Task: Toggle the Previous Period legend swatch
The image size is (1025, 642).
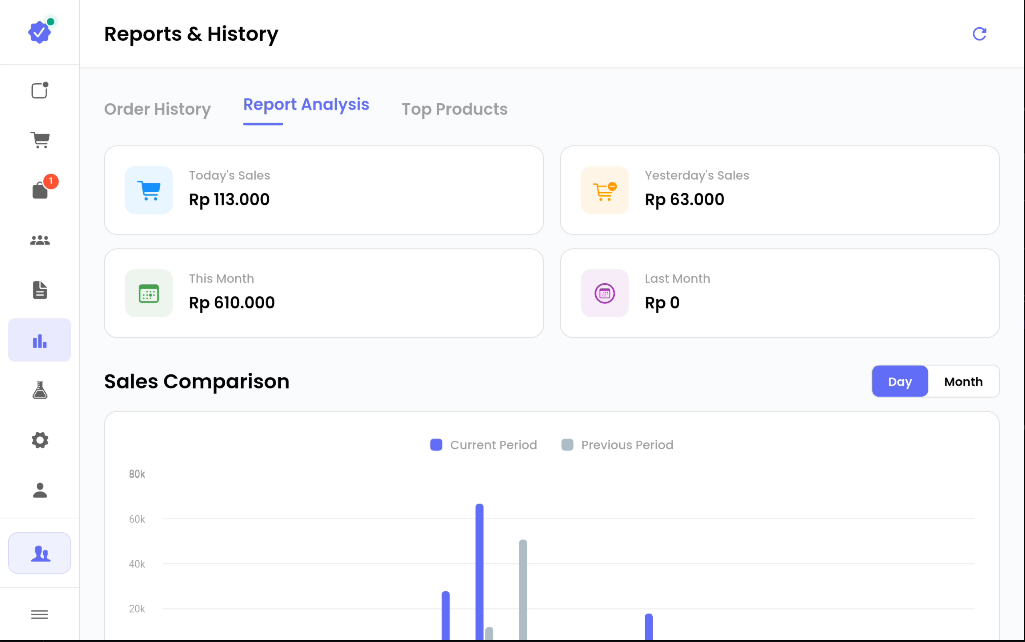Action: [567, 445]
